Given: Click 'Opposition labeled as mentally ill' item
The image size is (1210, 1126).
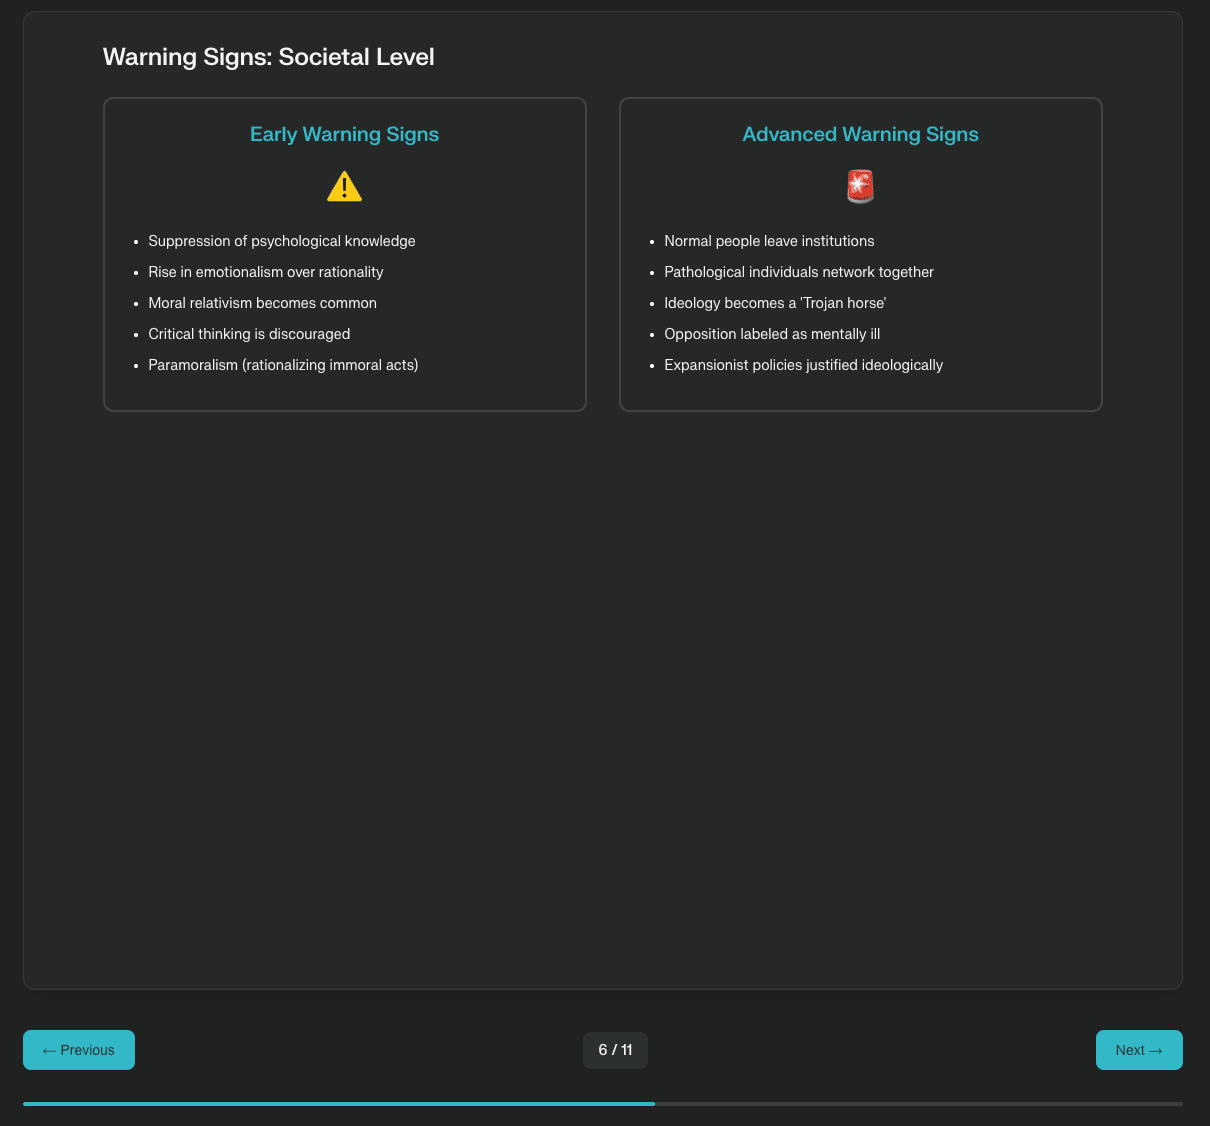Looking at the screenshot, I should (x=772, y=334).
